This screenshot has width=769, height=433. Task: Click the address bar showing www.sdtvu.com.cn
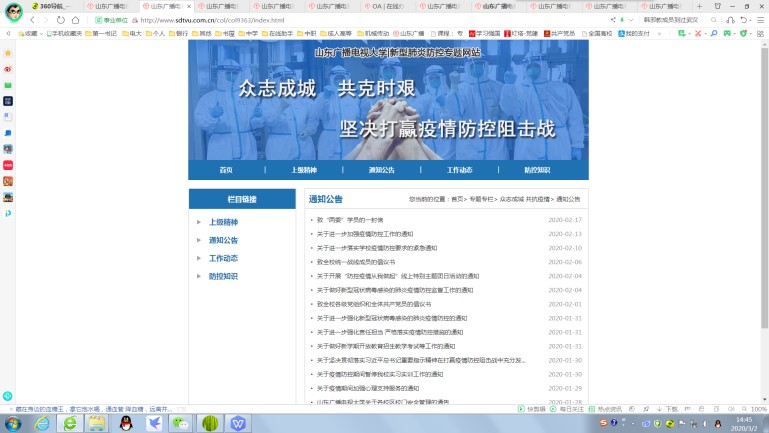tap(300, 19)
